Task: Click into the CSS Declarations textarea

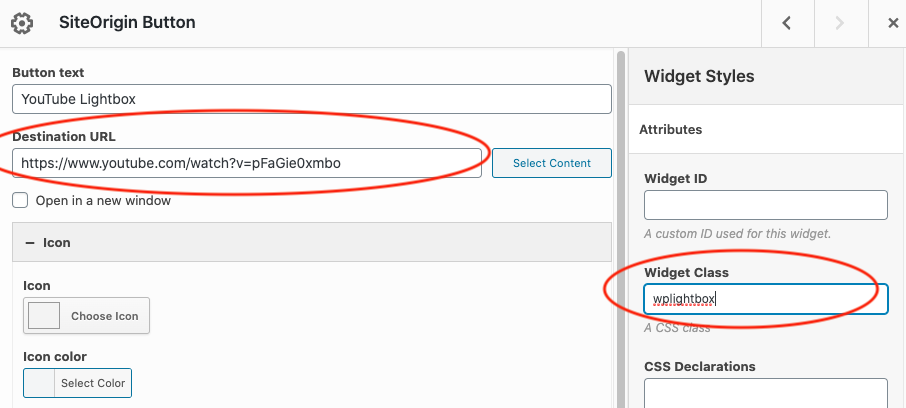Action: tap(766, 393)
